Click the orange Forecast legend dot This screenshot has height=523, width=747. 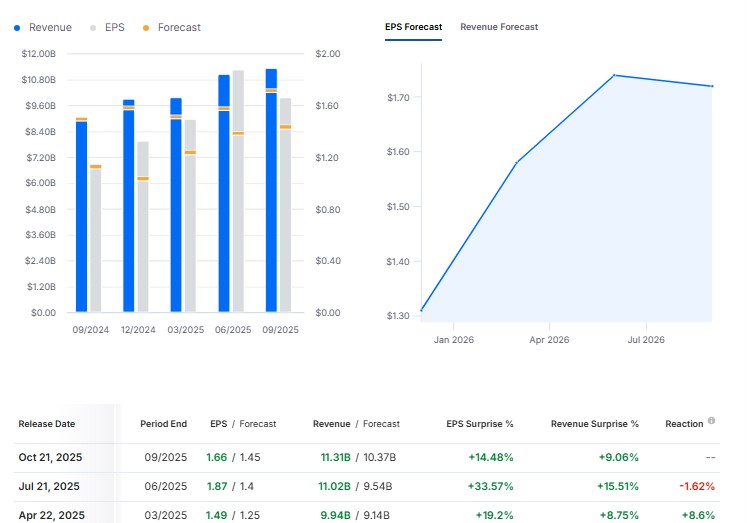point(147,27)
